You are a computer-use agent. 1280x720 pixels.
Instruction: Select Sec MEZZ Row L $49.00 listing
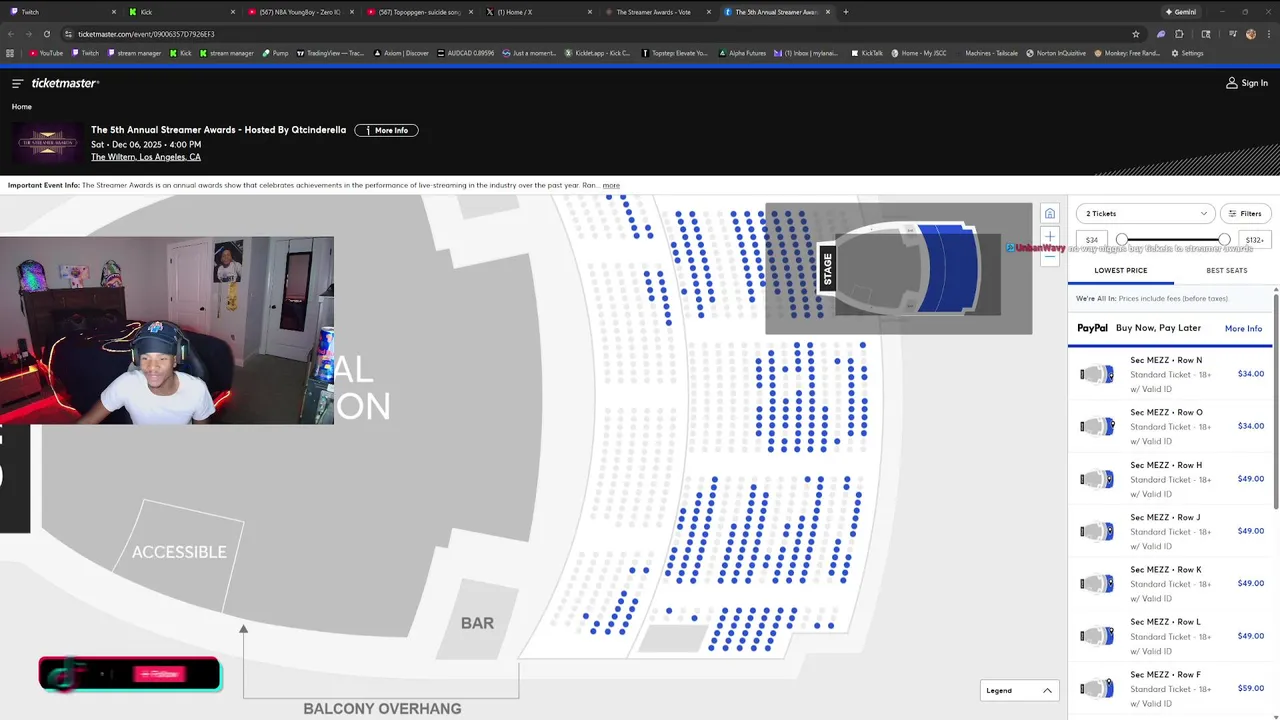pyautogui.click(x=1170, y=636)
